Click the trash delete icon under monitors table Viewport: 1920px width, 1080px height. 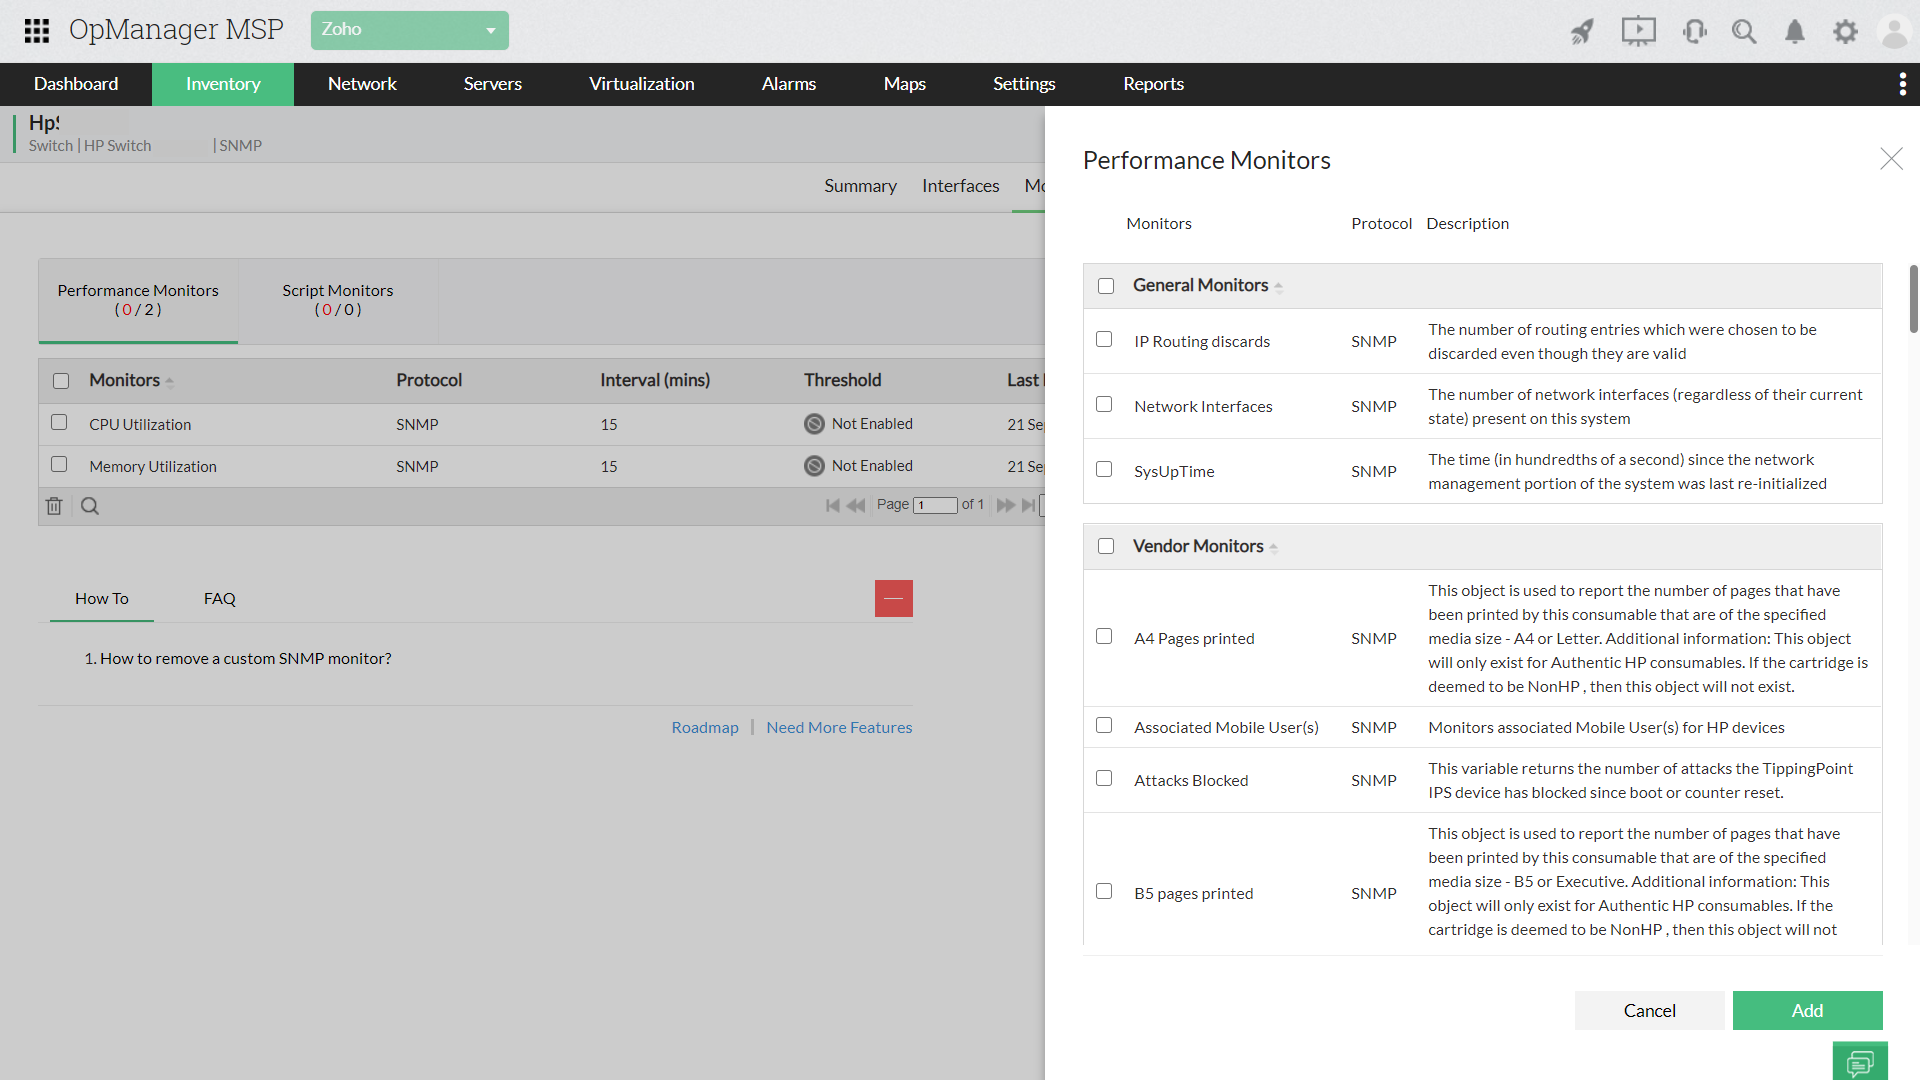(54, 506)
